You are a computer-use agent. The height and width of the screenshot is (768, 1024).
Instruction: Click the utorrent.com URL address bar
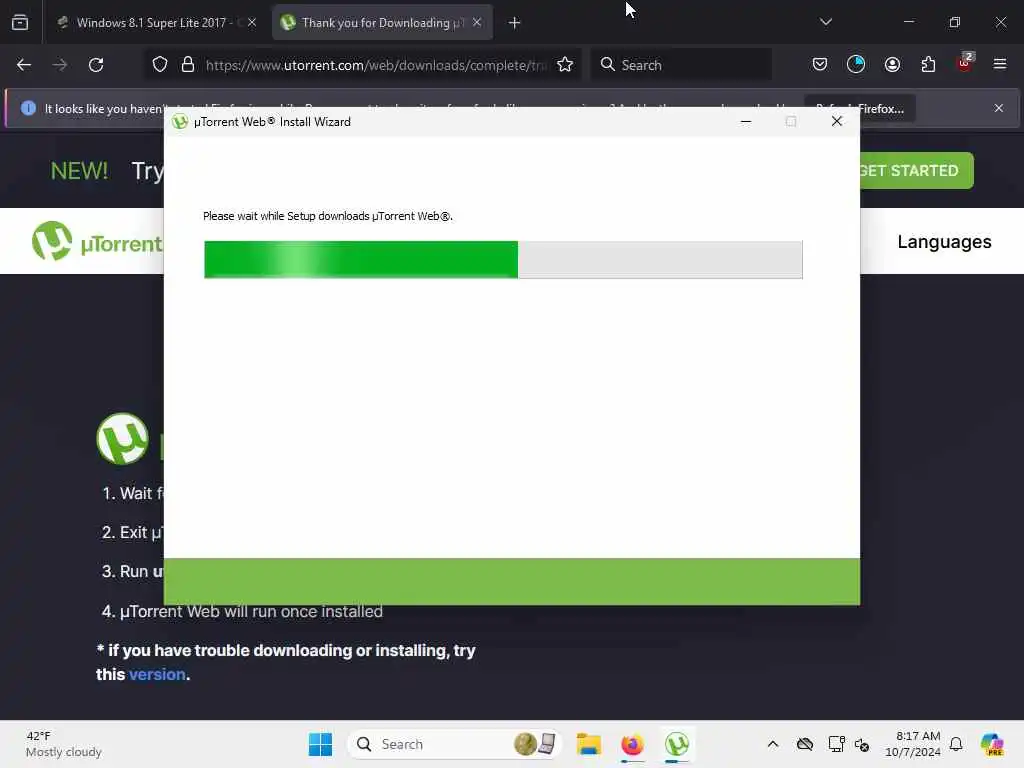point(376,65)
